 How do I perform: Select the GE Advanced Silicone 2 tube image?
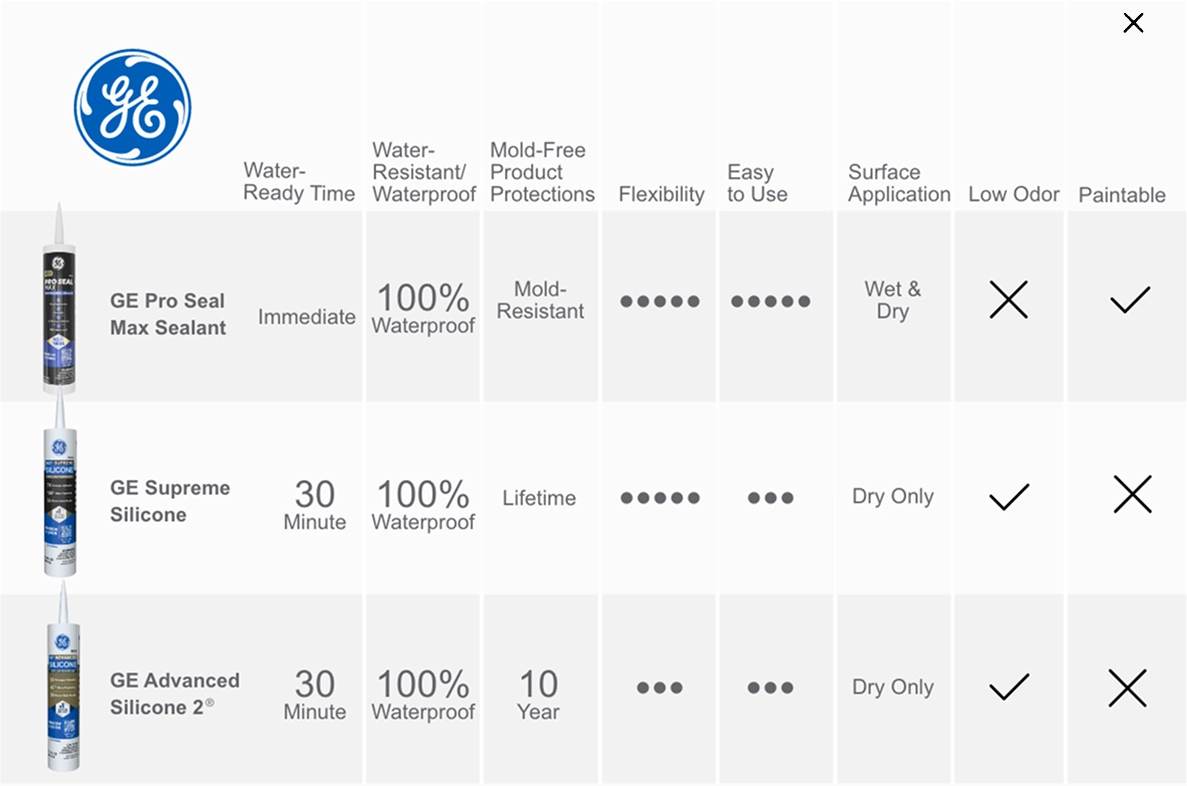pos(63,678)
